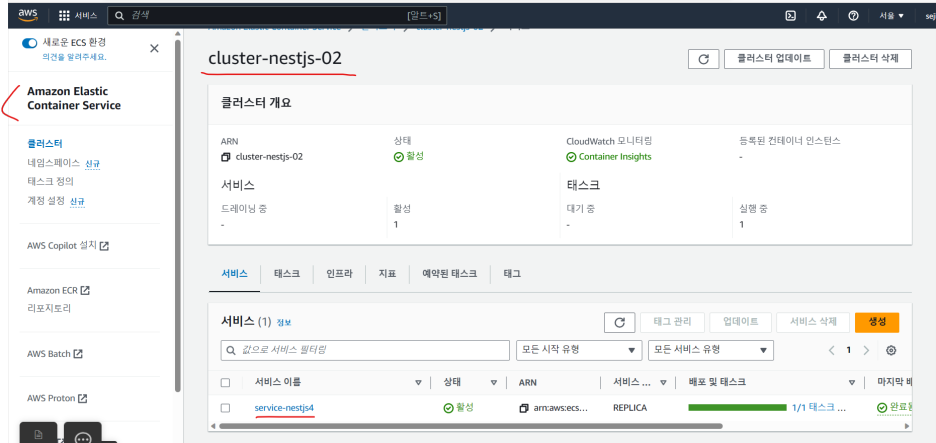
Task: Switch to the 인프라 tab
Action: pyautogui.click(x=339, y=274)
